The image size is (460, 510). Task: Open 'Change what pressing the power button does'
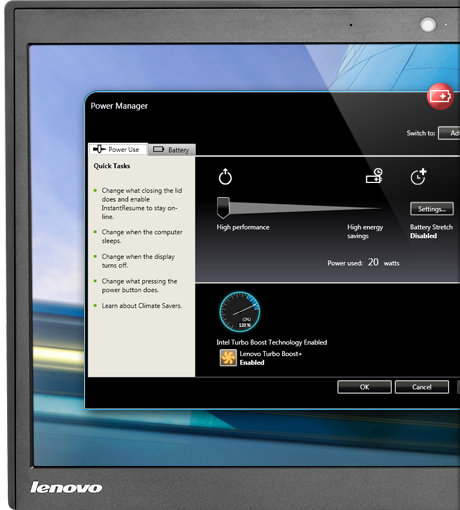[x=139, y=285]
